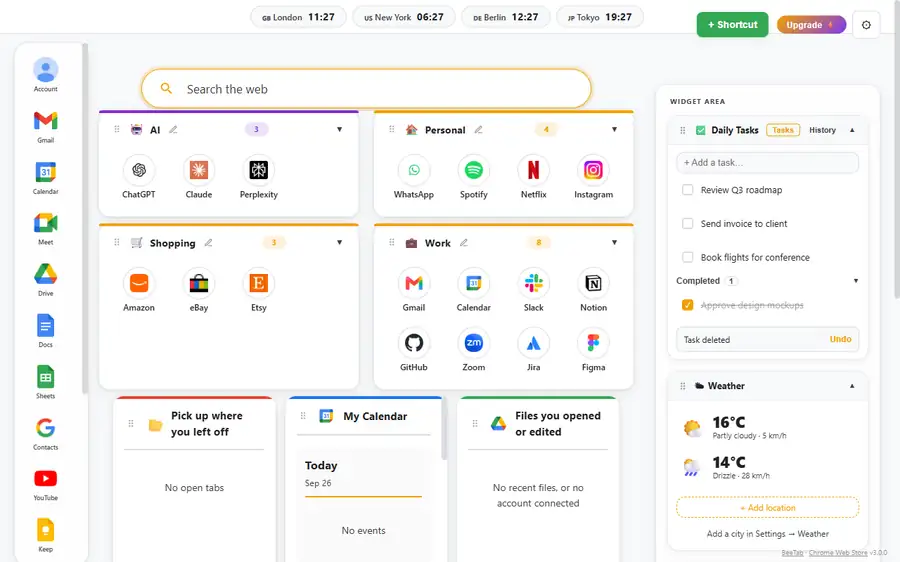Open the Instagram shortcut

593,177
